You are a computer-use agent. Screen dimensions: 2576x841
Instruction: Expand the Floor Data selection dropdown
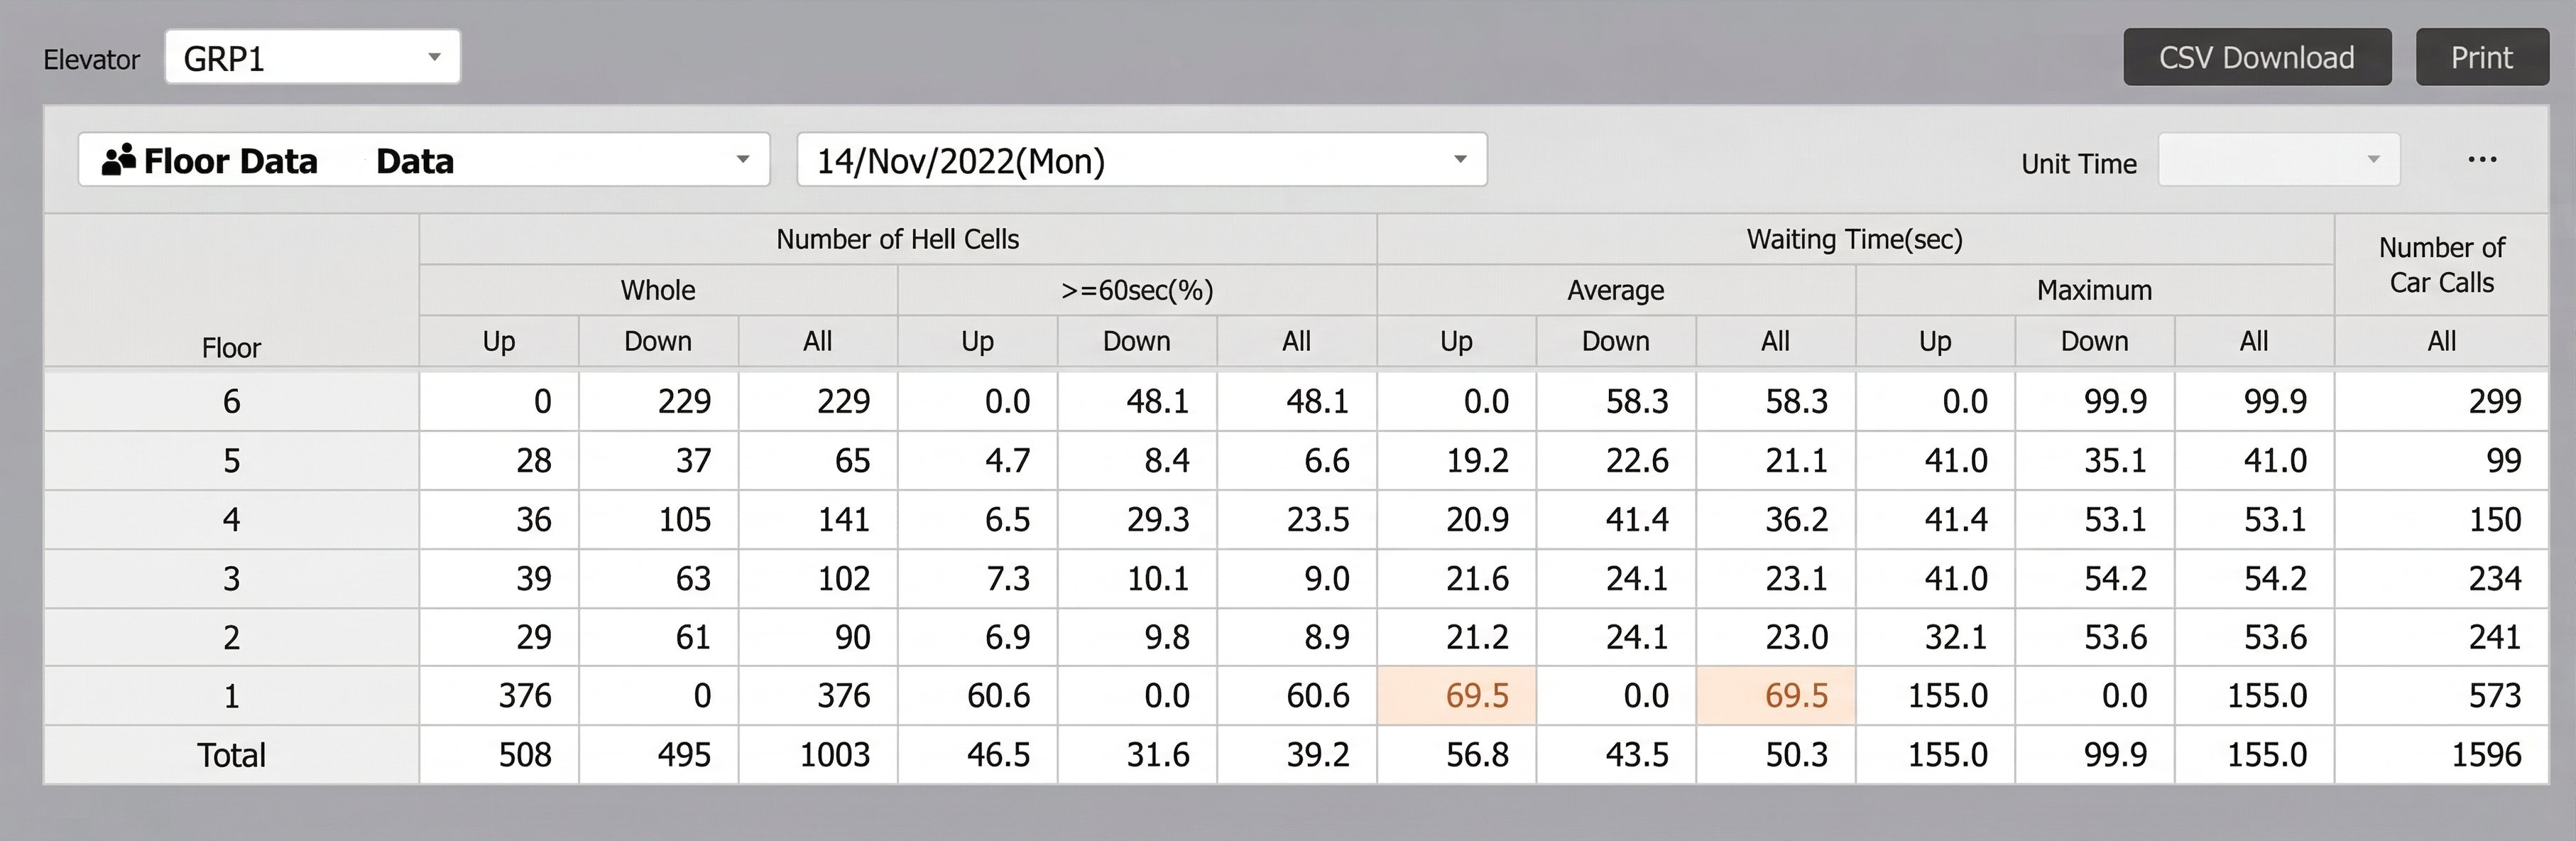[x=423, y=160]
